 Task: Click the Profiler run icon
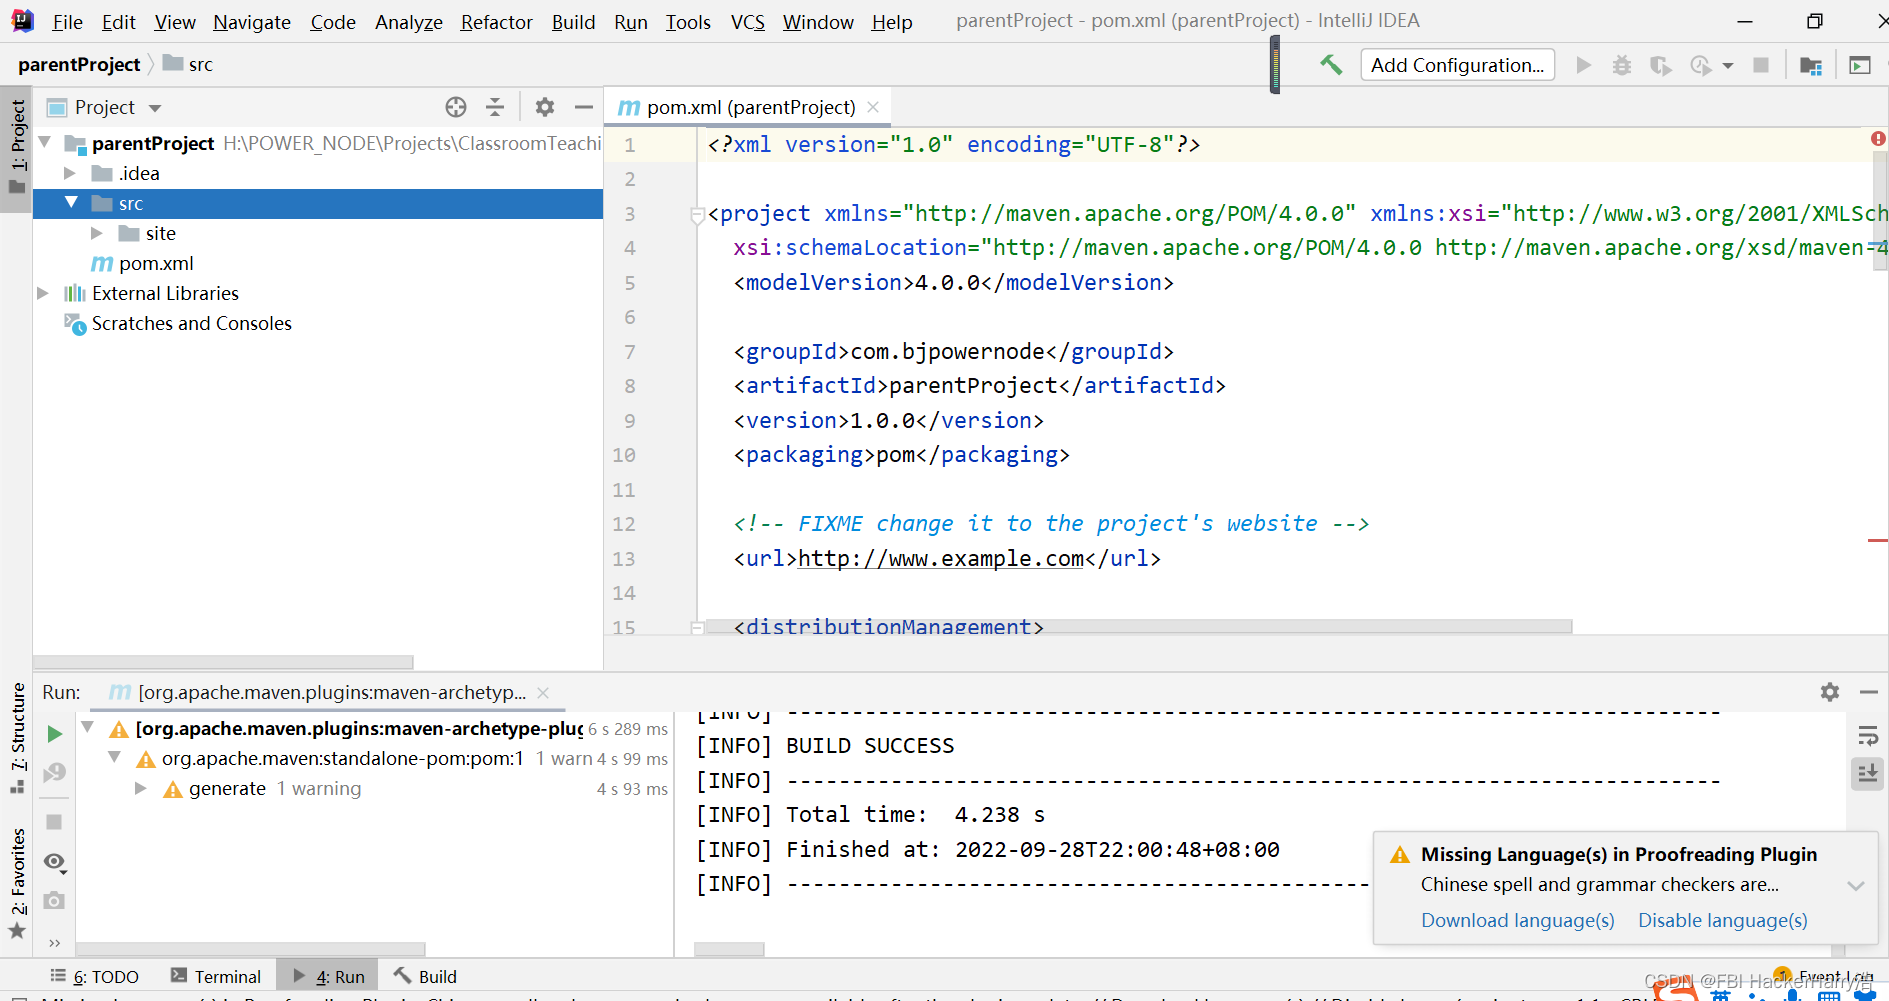tap(1700, 65)
